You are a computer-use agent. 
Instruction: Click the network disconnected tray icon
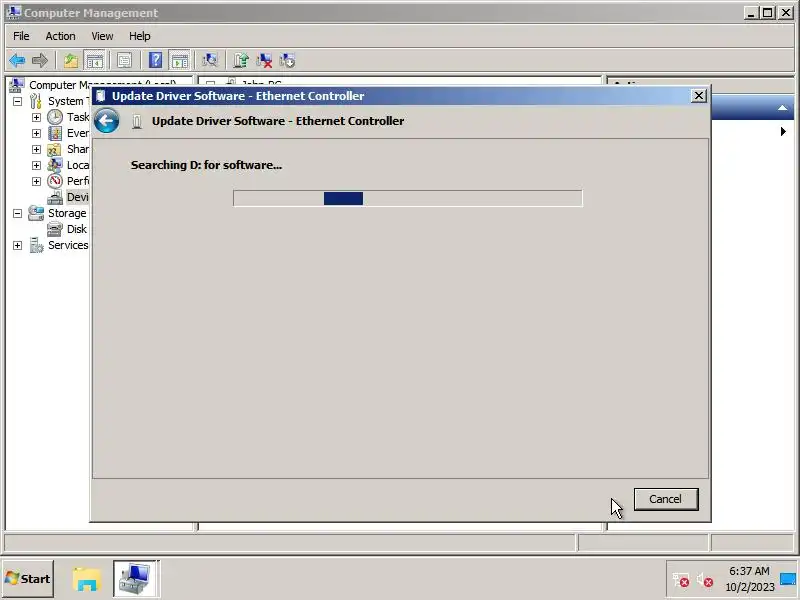coord(681,580)
